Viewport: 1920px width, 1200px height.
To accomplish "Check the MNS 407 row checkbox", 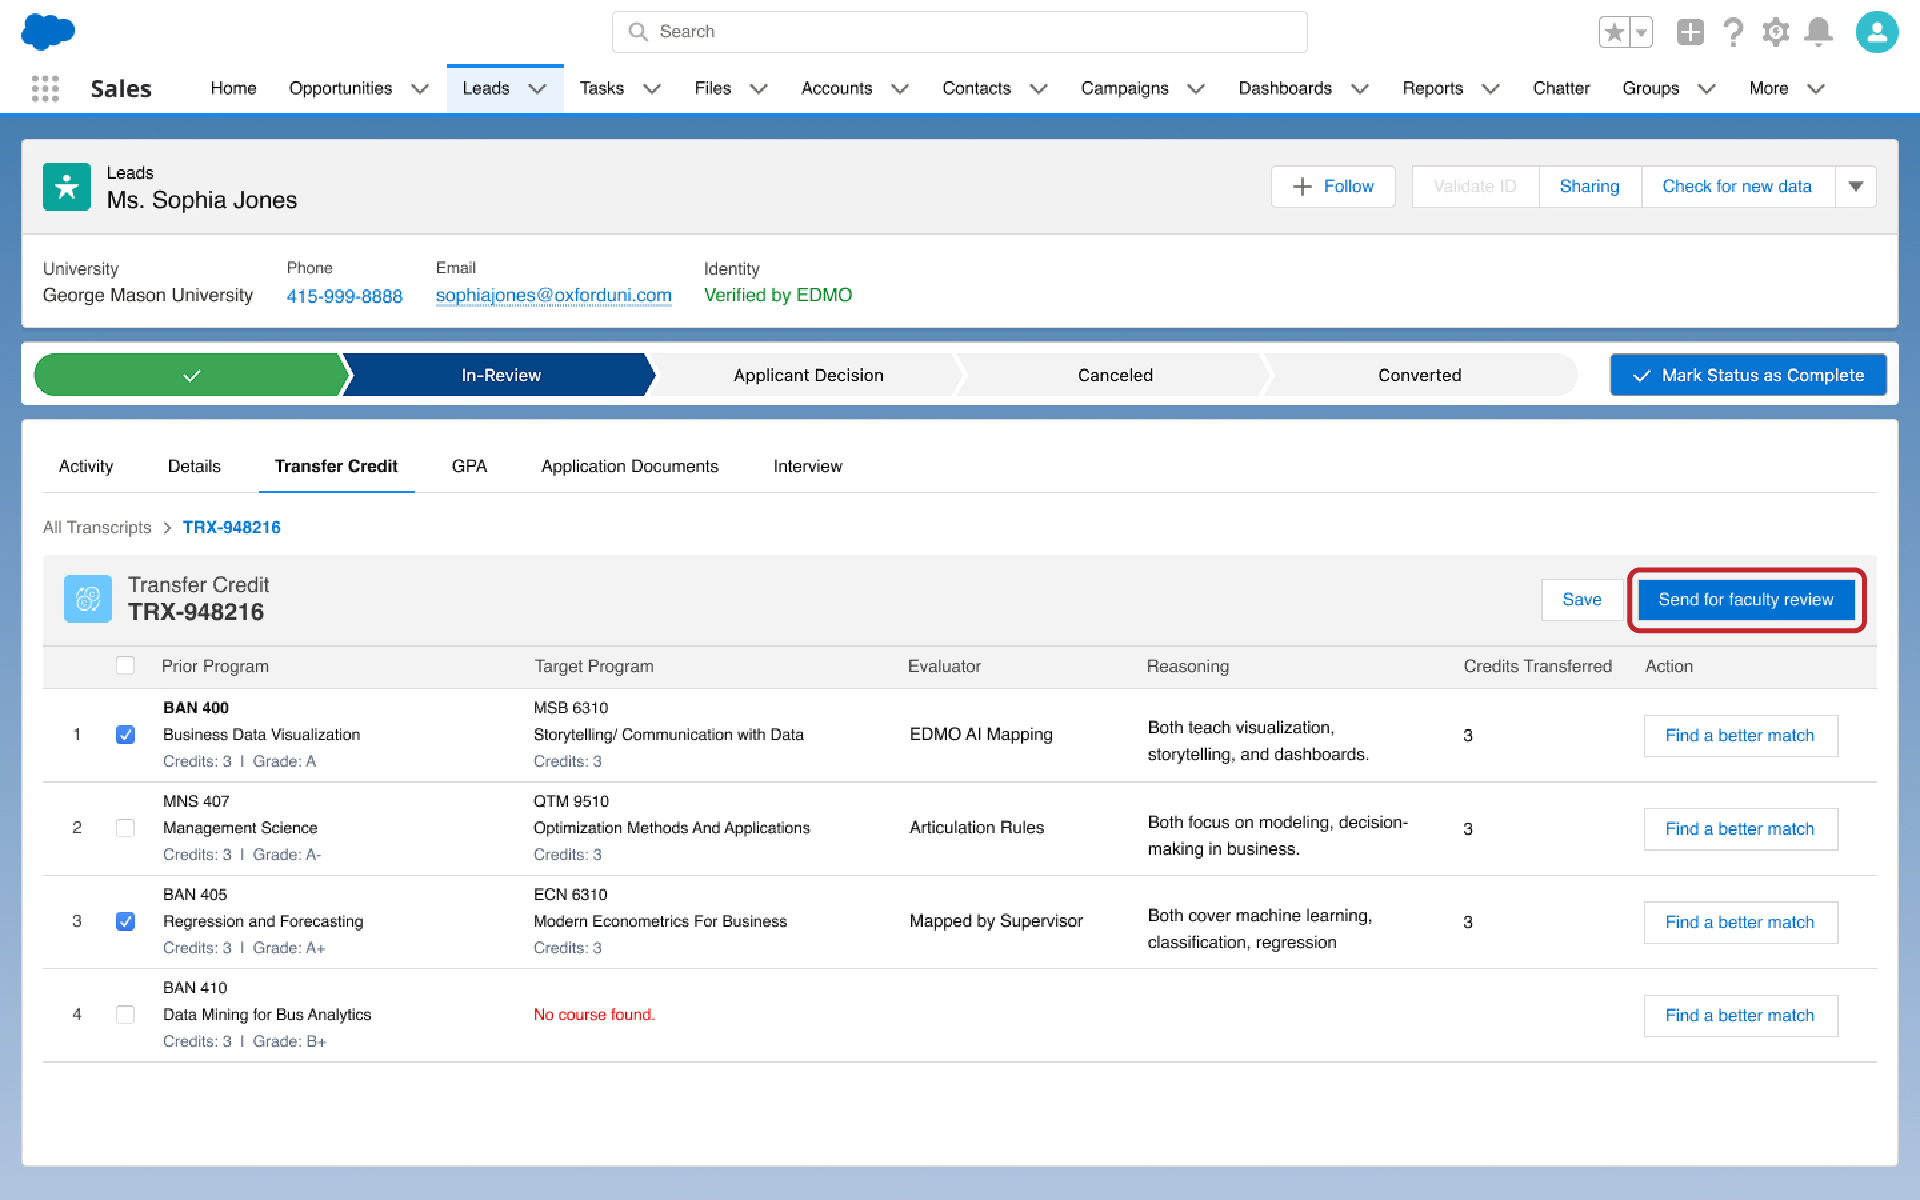I will (x=125, y=828).
